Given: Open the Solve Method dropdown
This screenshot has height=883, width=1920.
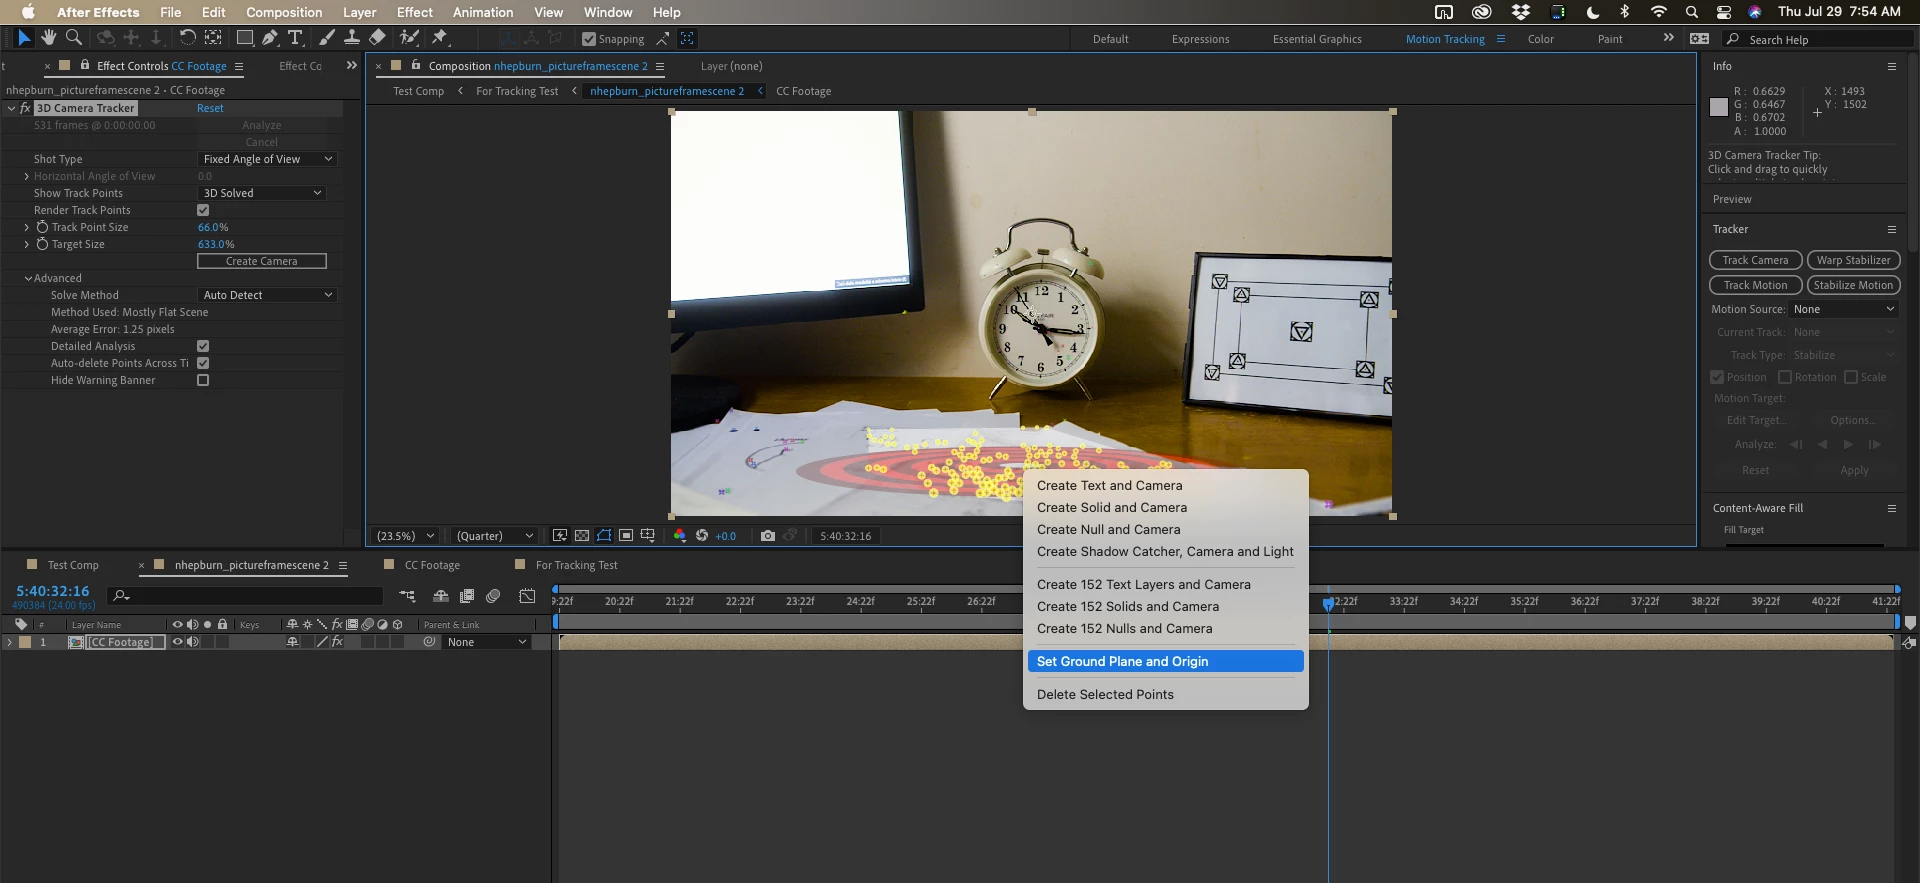Looking at the screenshot, I should click(267, 295).
